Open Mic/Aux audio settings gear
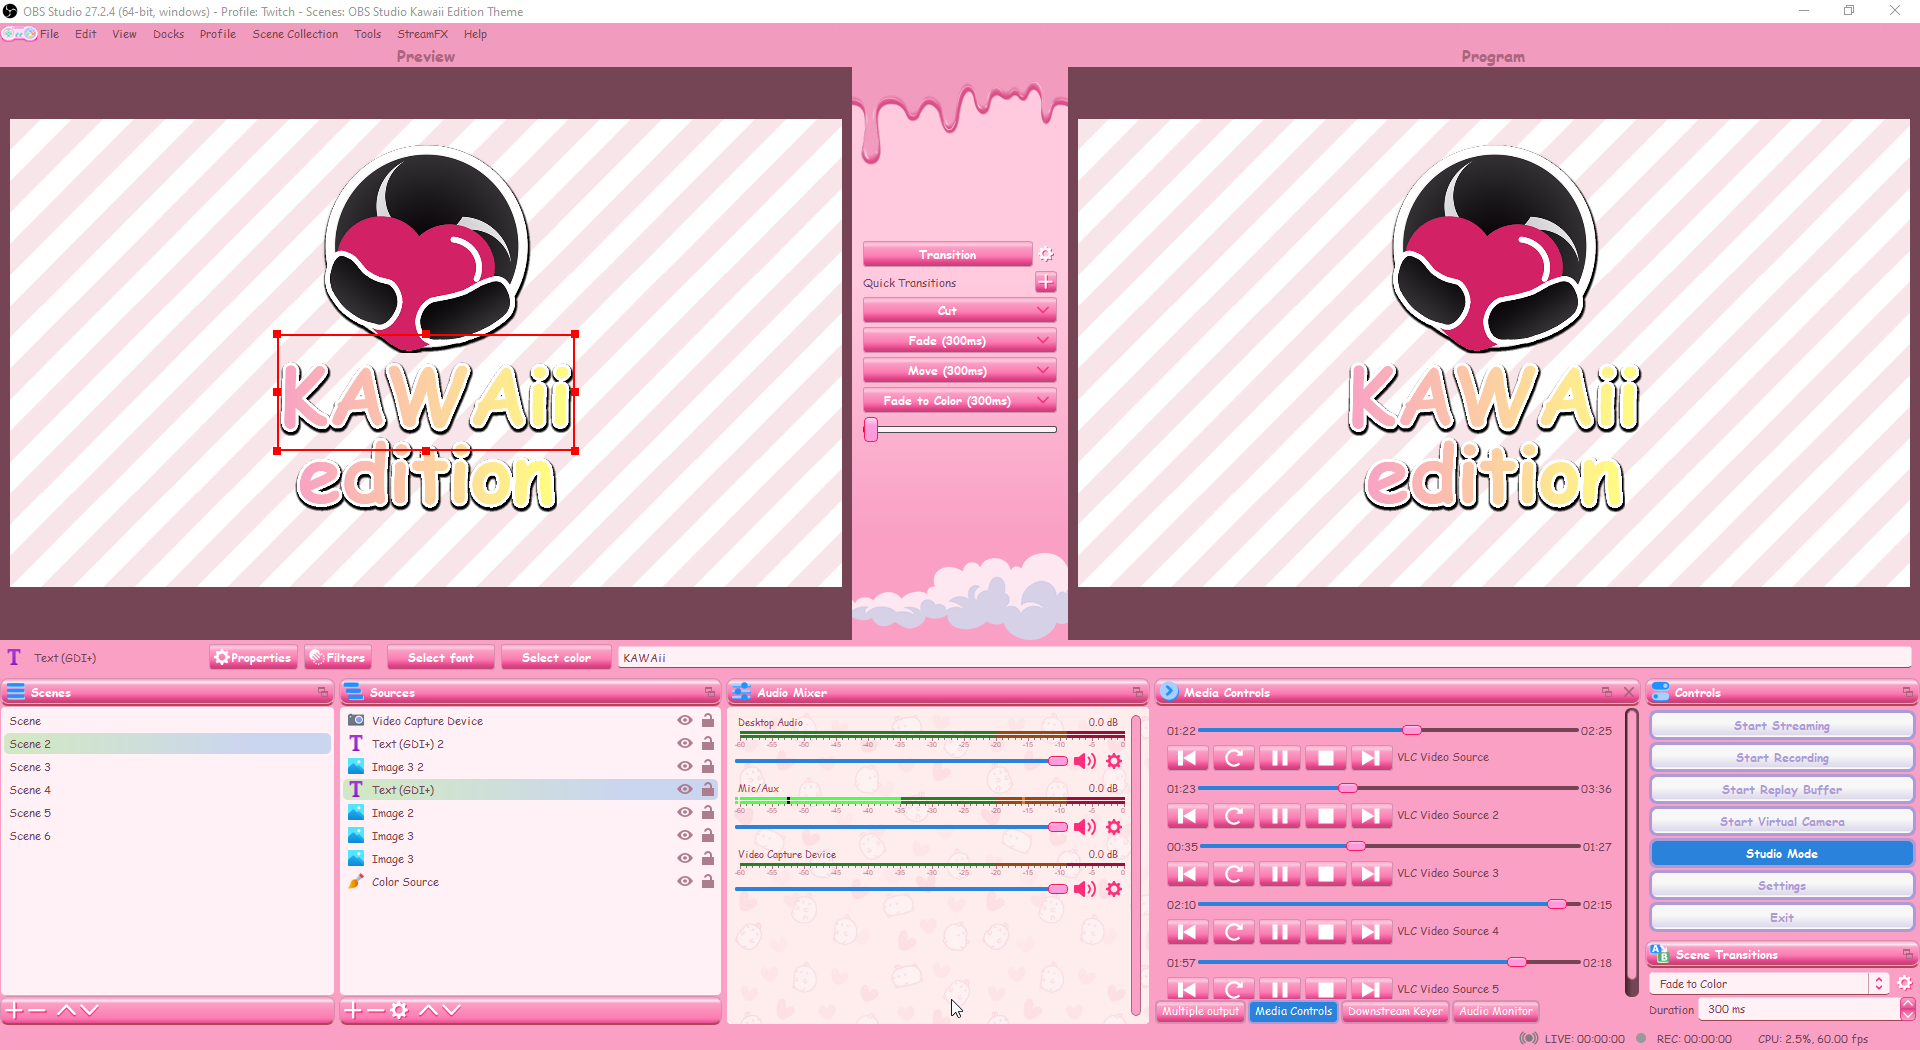Image resolution: width=1920 pixels, height=1050 pixels. [1114, 828]
